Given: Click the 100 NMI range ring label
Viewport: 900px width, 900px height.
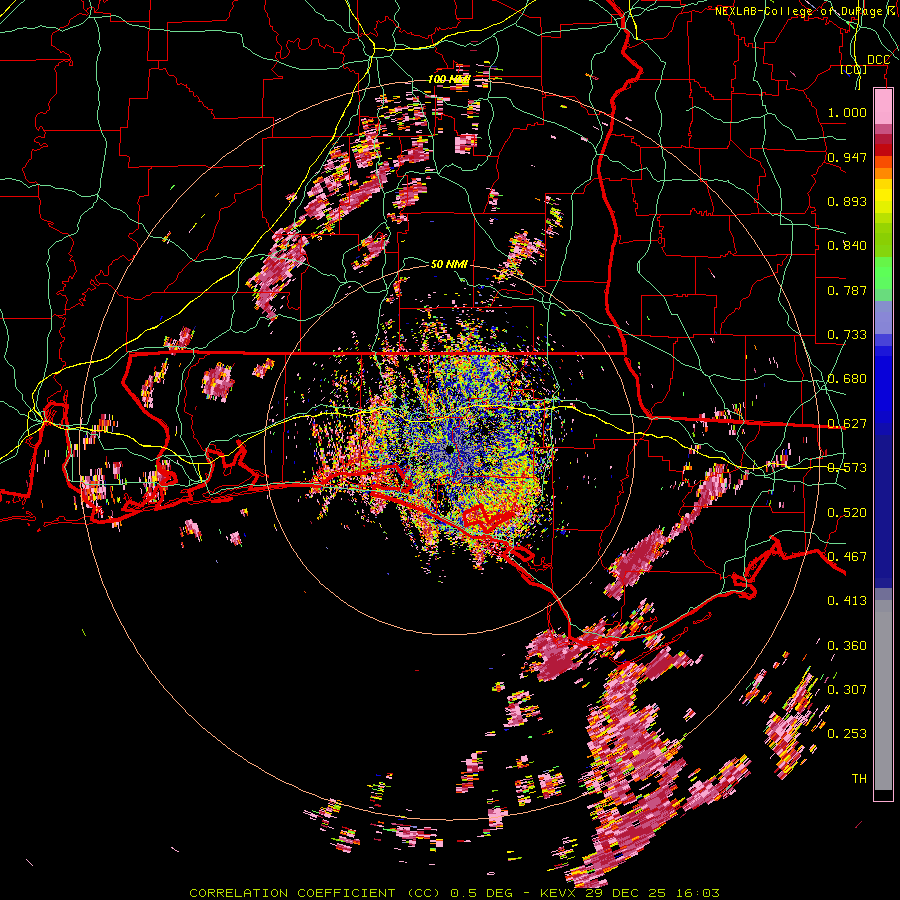Looking at the screenshot, I should click(448, 79).
